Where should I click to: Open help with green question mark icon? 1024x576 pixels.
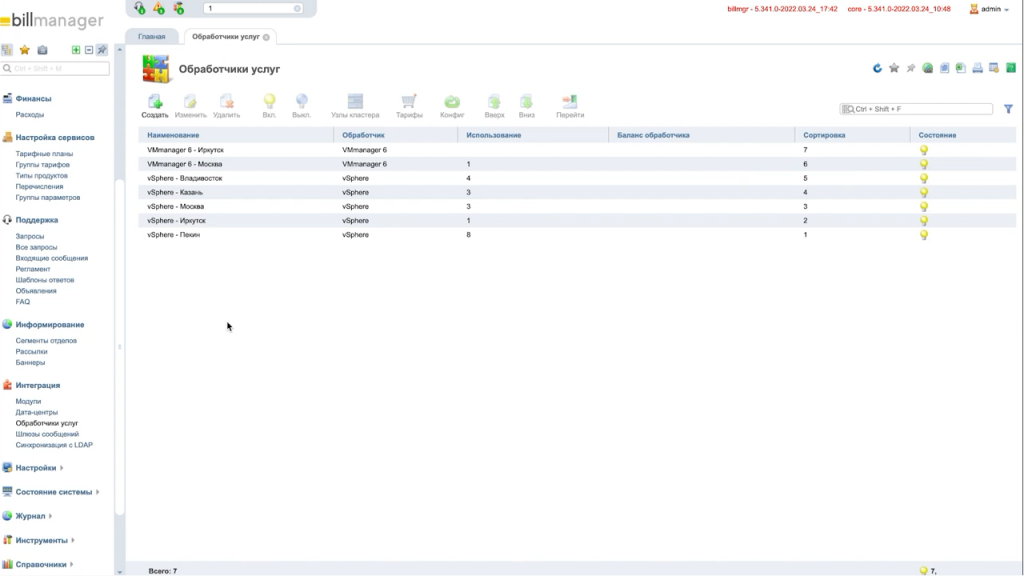1011,68
